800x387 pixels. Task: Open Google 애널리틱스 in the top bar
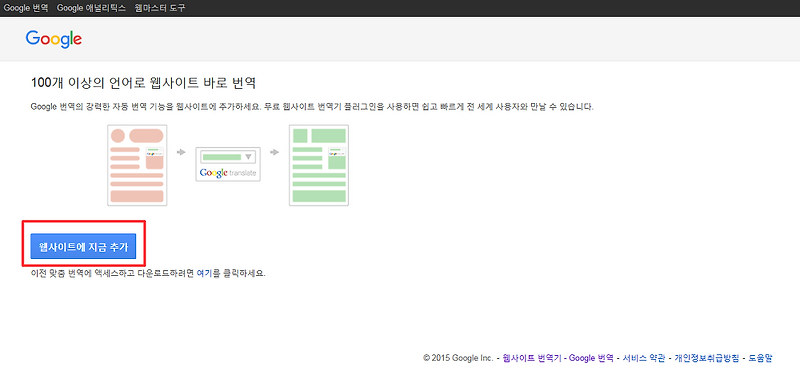click(x=91, y=8)
